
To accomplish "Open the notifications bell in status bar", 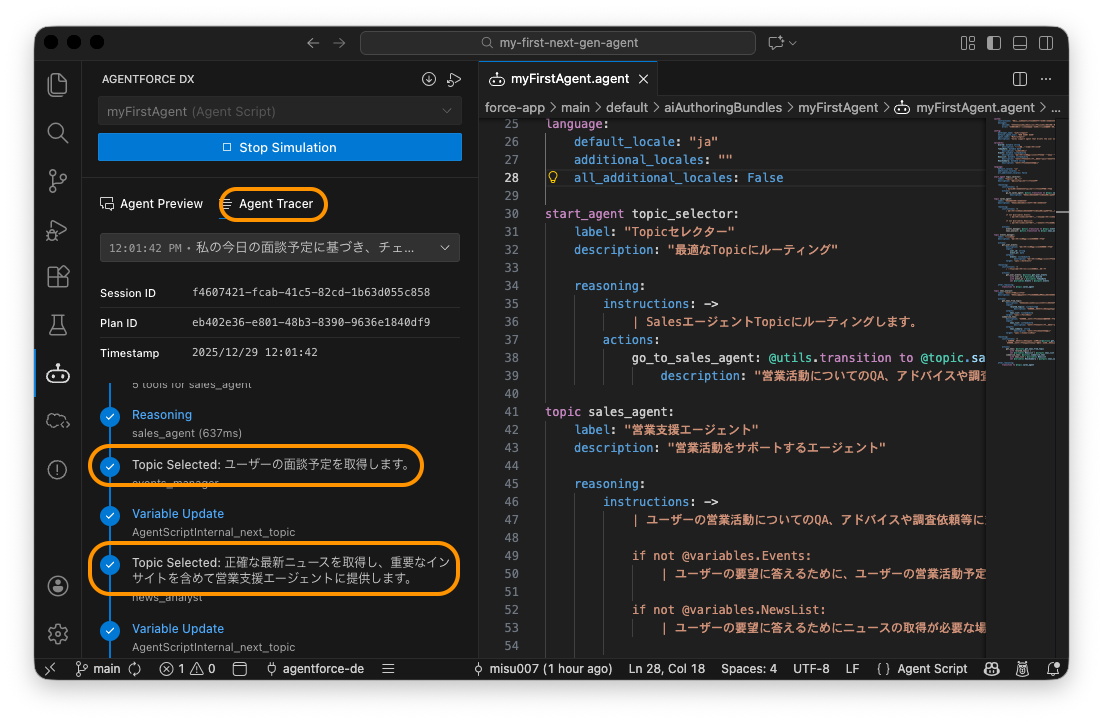I will (1053, 669).
